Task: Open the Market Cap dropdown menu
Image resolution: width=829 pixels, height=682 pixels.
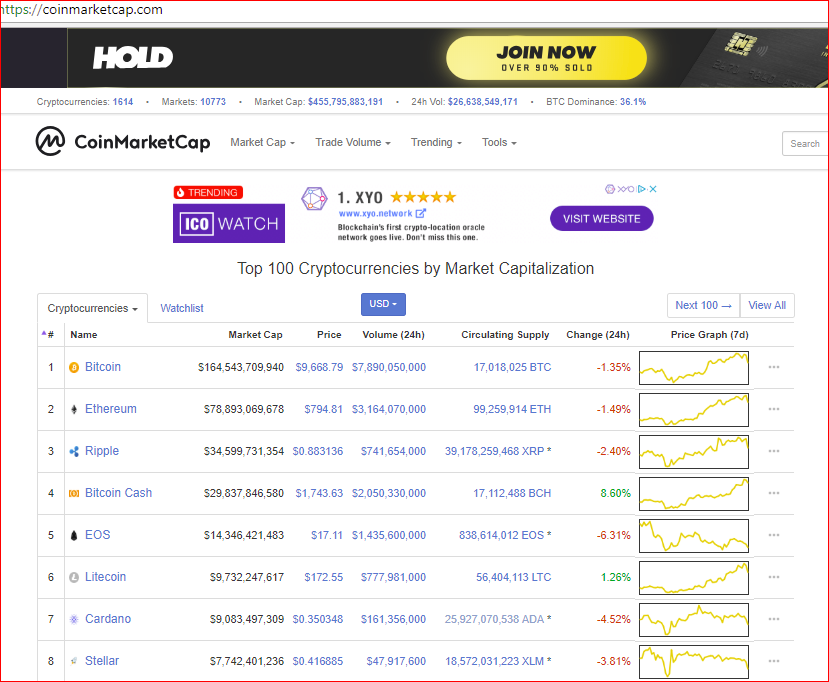Action: (x=262, y=142)
